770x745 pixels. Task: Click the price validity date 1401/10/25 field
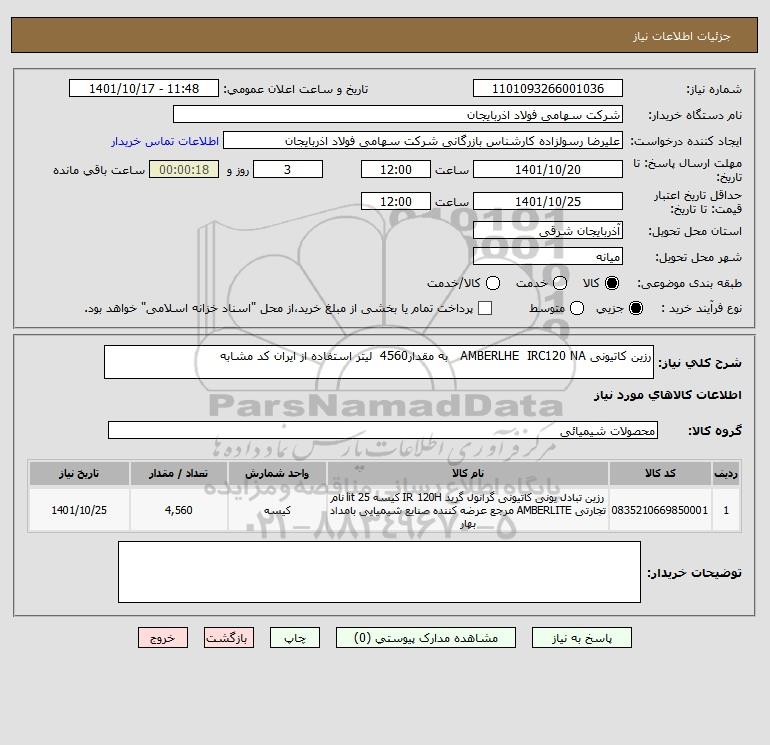(x=548, y=201)
